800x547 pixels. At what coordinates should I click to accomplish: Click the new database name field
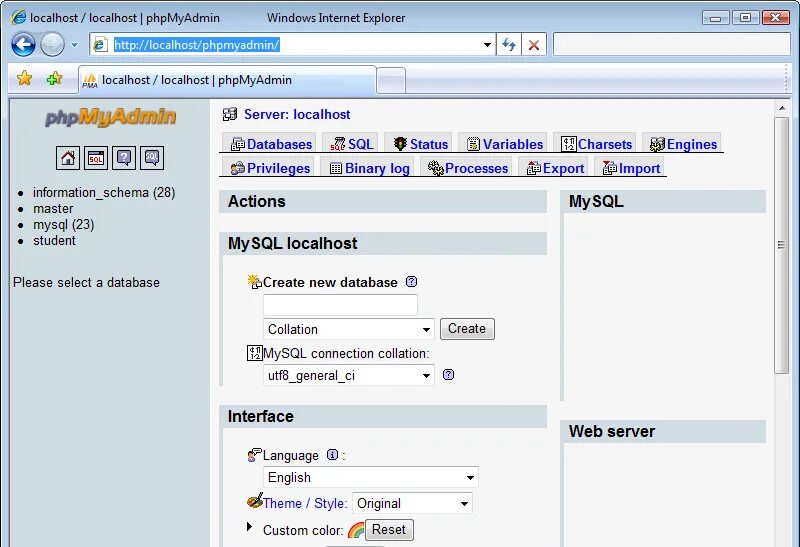click(340, 305)
